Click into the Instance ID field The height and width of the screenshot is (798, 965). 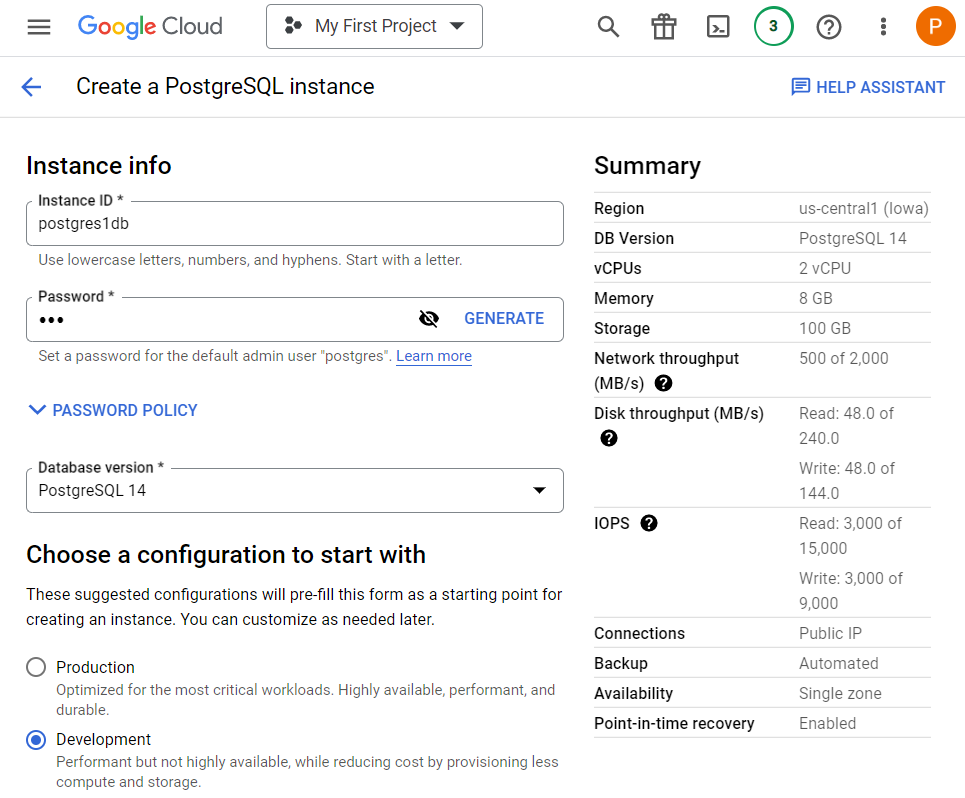click(x=295, y=223)
